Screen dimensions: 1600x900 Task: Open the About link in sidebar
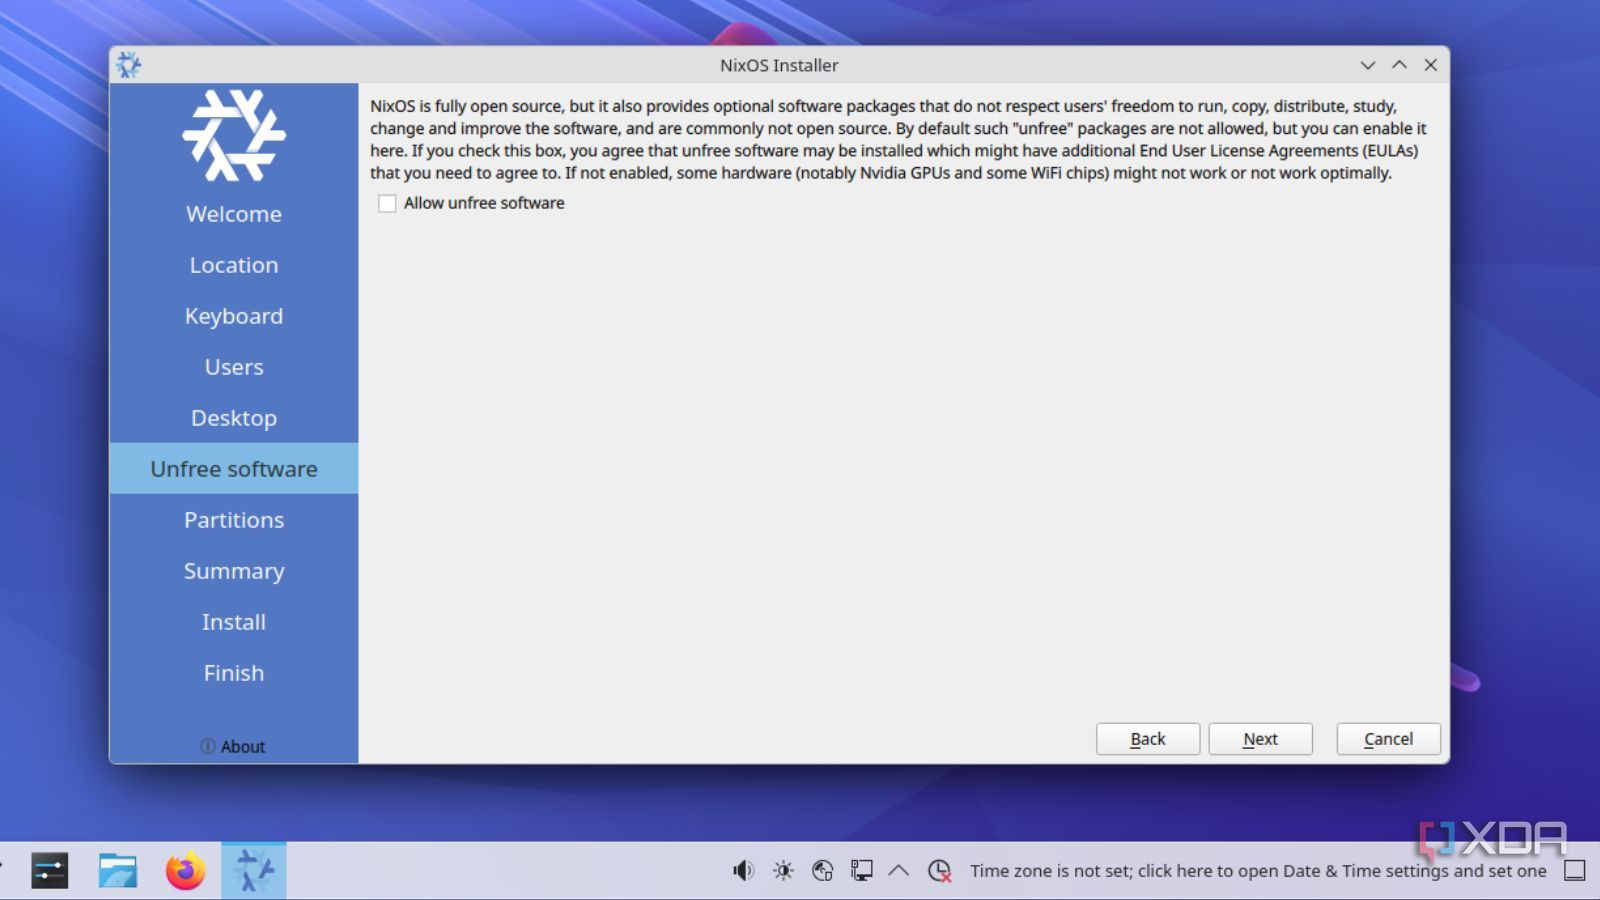tap(233, 746)
